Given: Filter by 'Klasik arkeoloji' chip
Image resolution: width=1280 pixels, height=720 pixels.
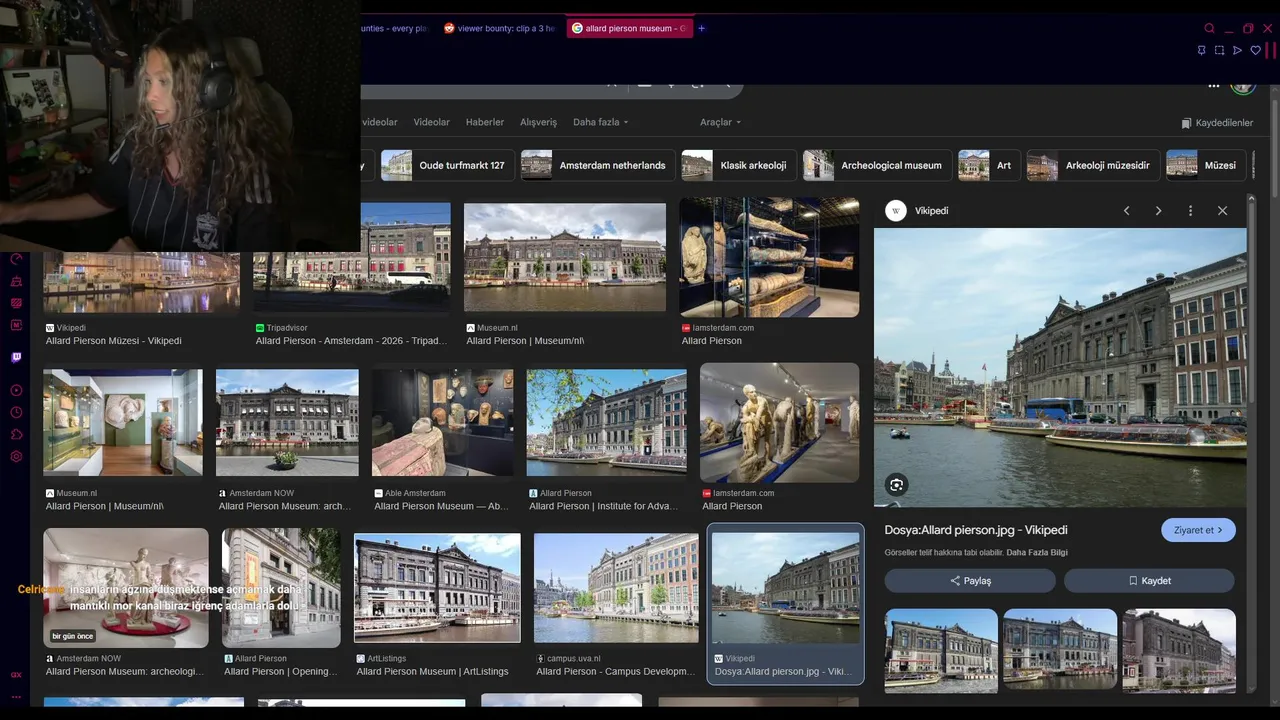Looking at the screenshot, I should point(738,165).
